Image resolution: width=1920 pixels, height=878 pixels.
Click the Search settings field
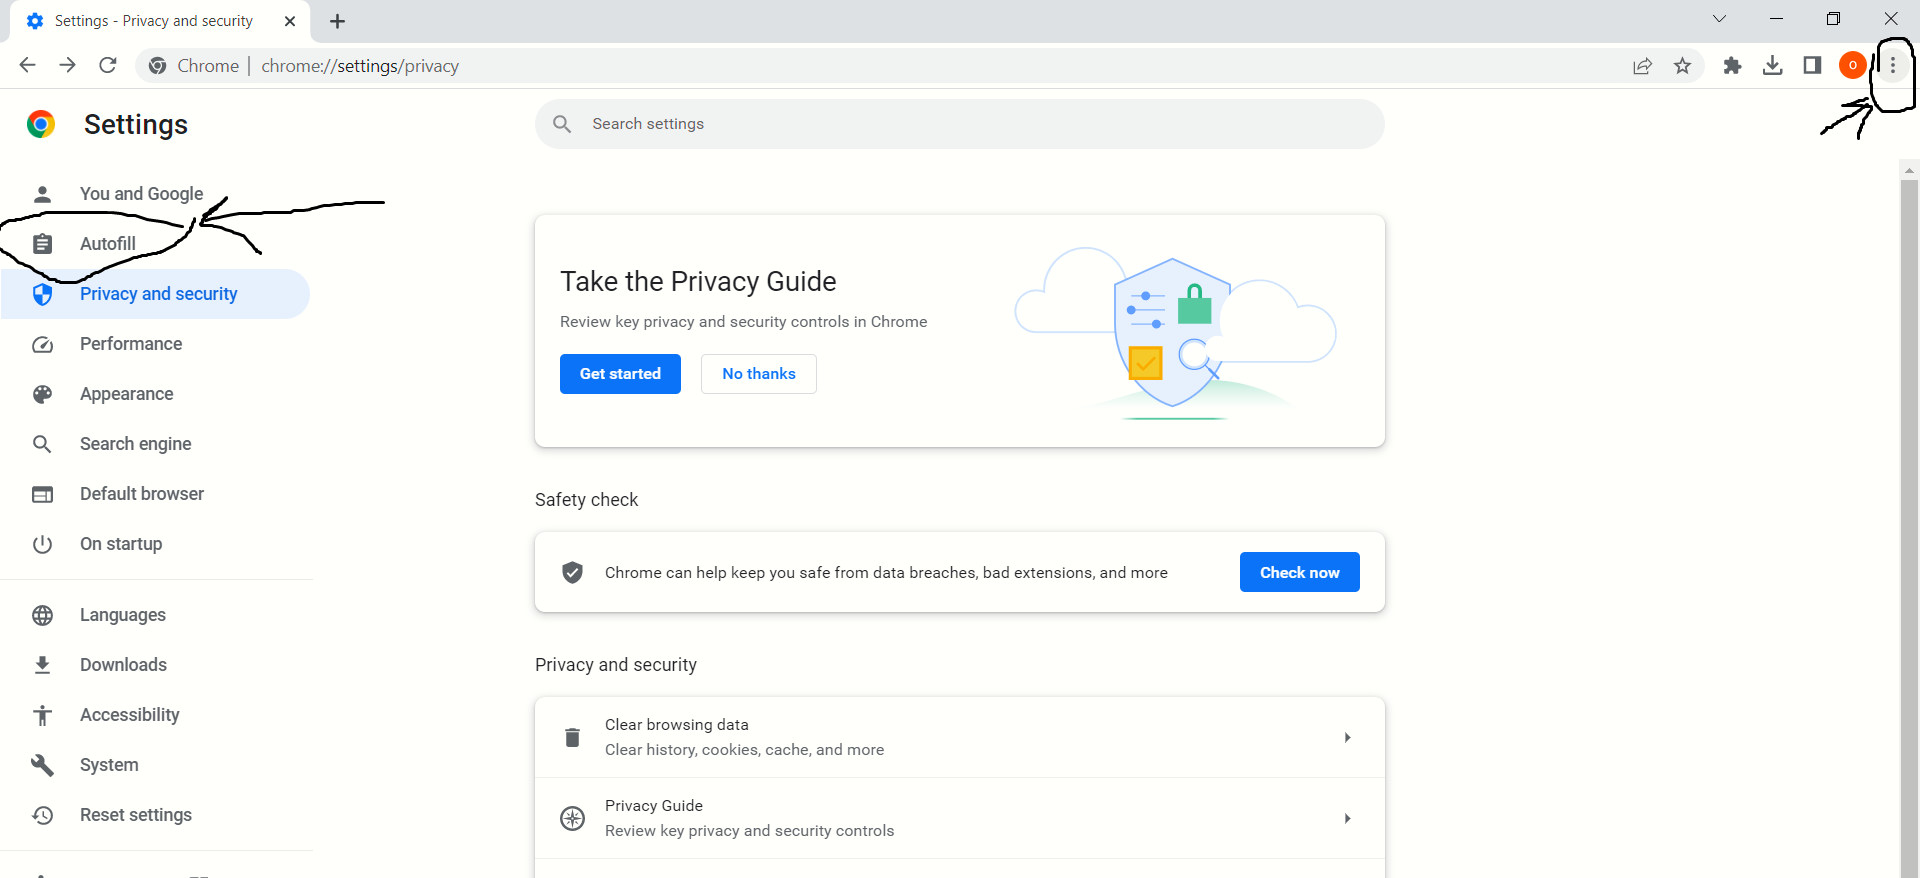click(959, 124)
